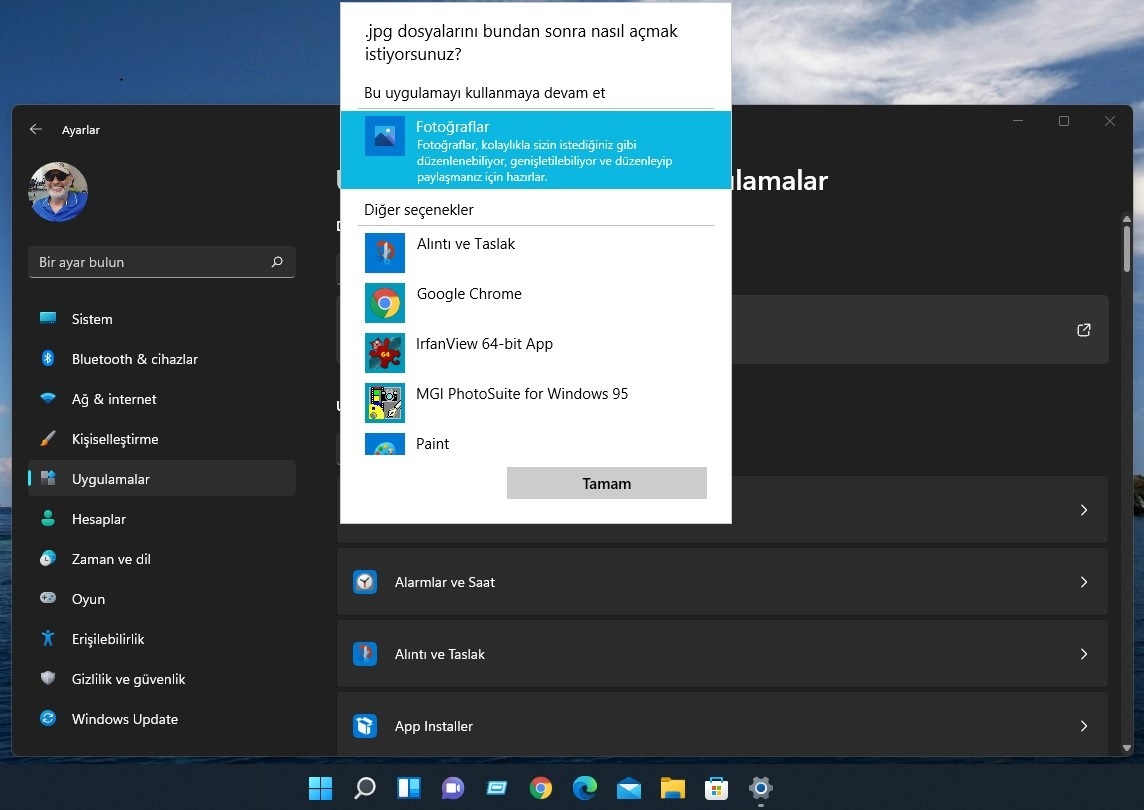Open Microsoft Edge from taskbar
The image size is (1144, 810).
point(584,788)
